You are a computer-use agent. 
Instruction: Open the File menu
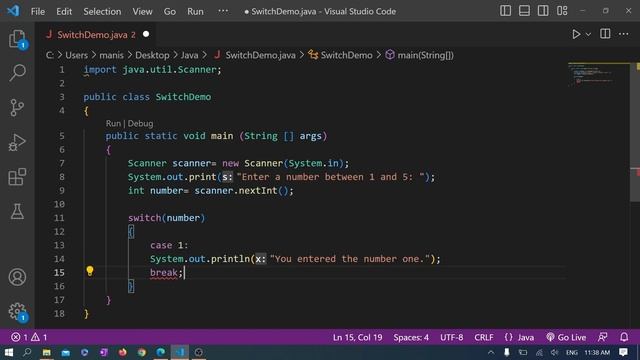[38, 11]
